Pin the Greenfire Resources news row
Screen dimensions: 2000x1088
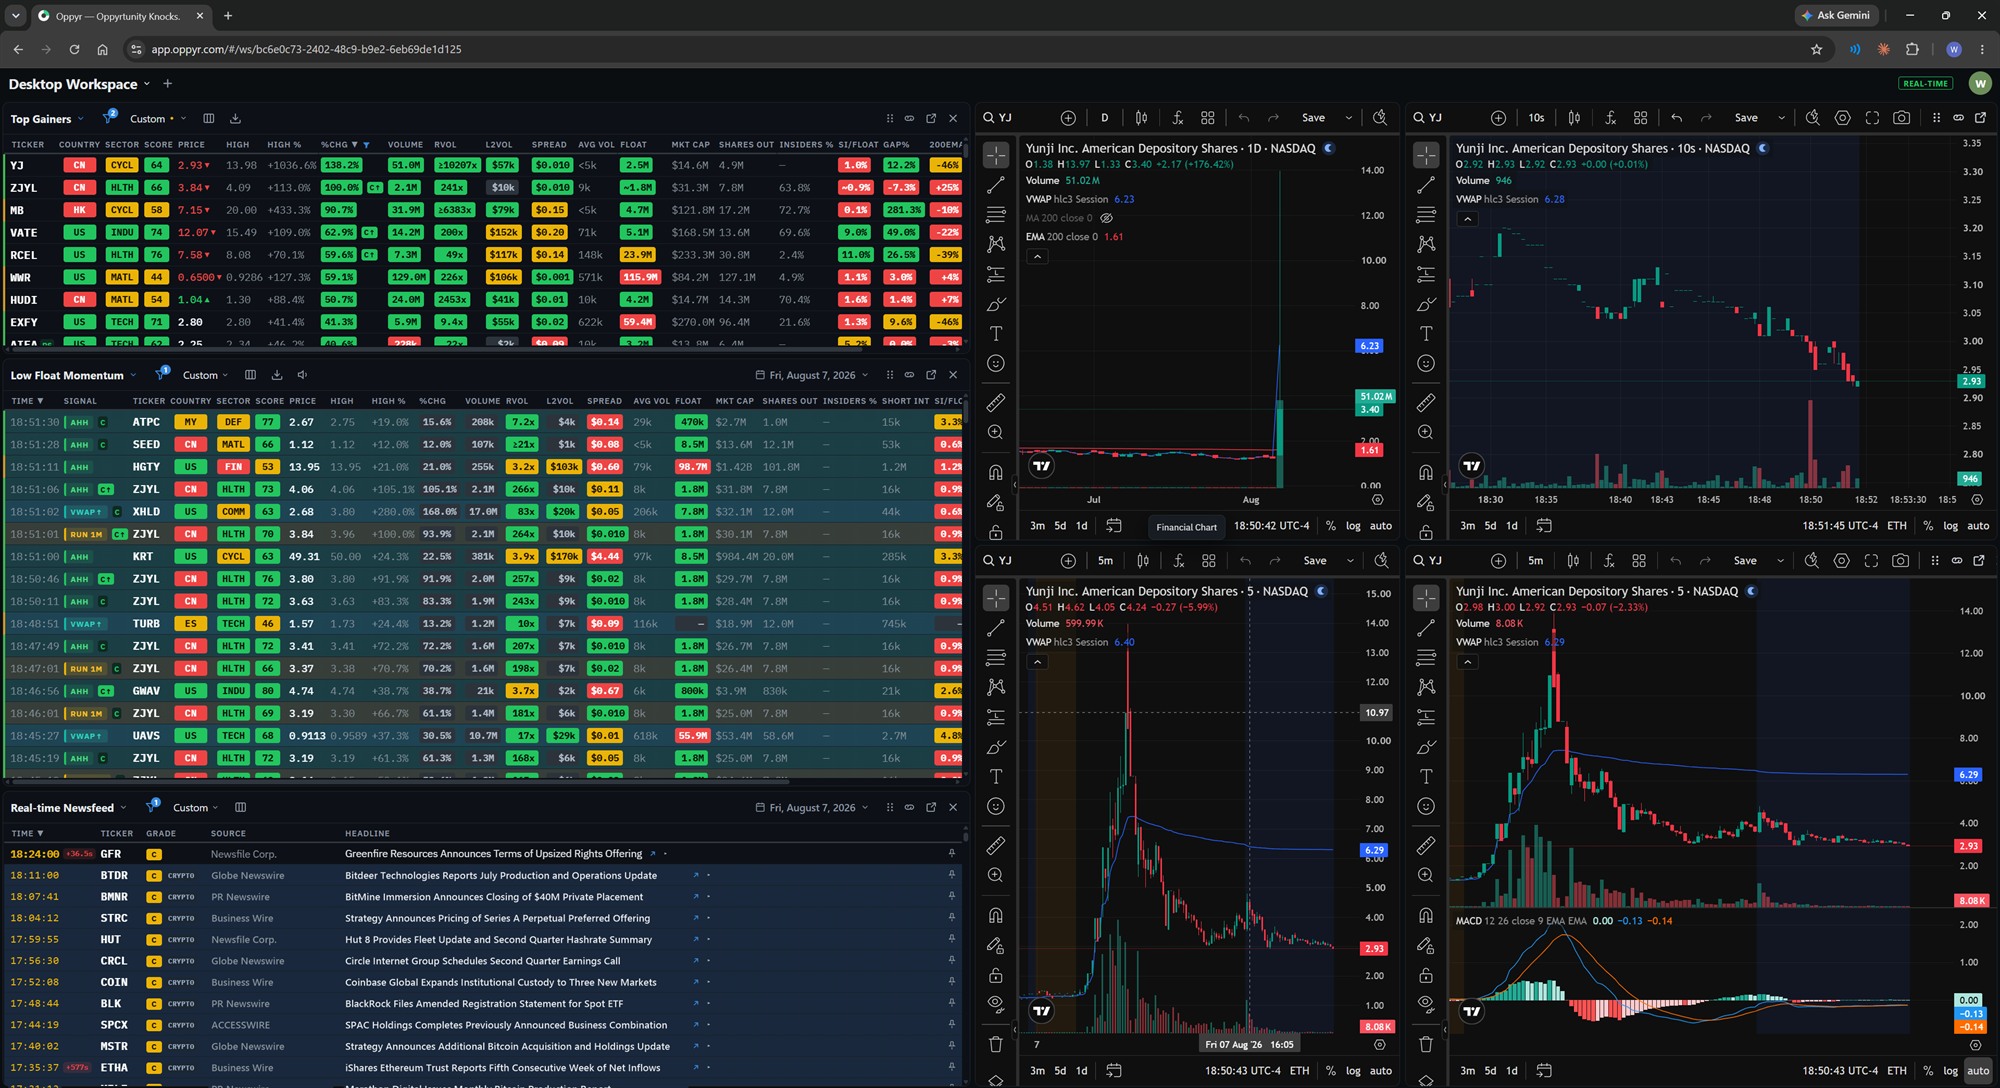tap(952, 854)
